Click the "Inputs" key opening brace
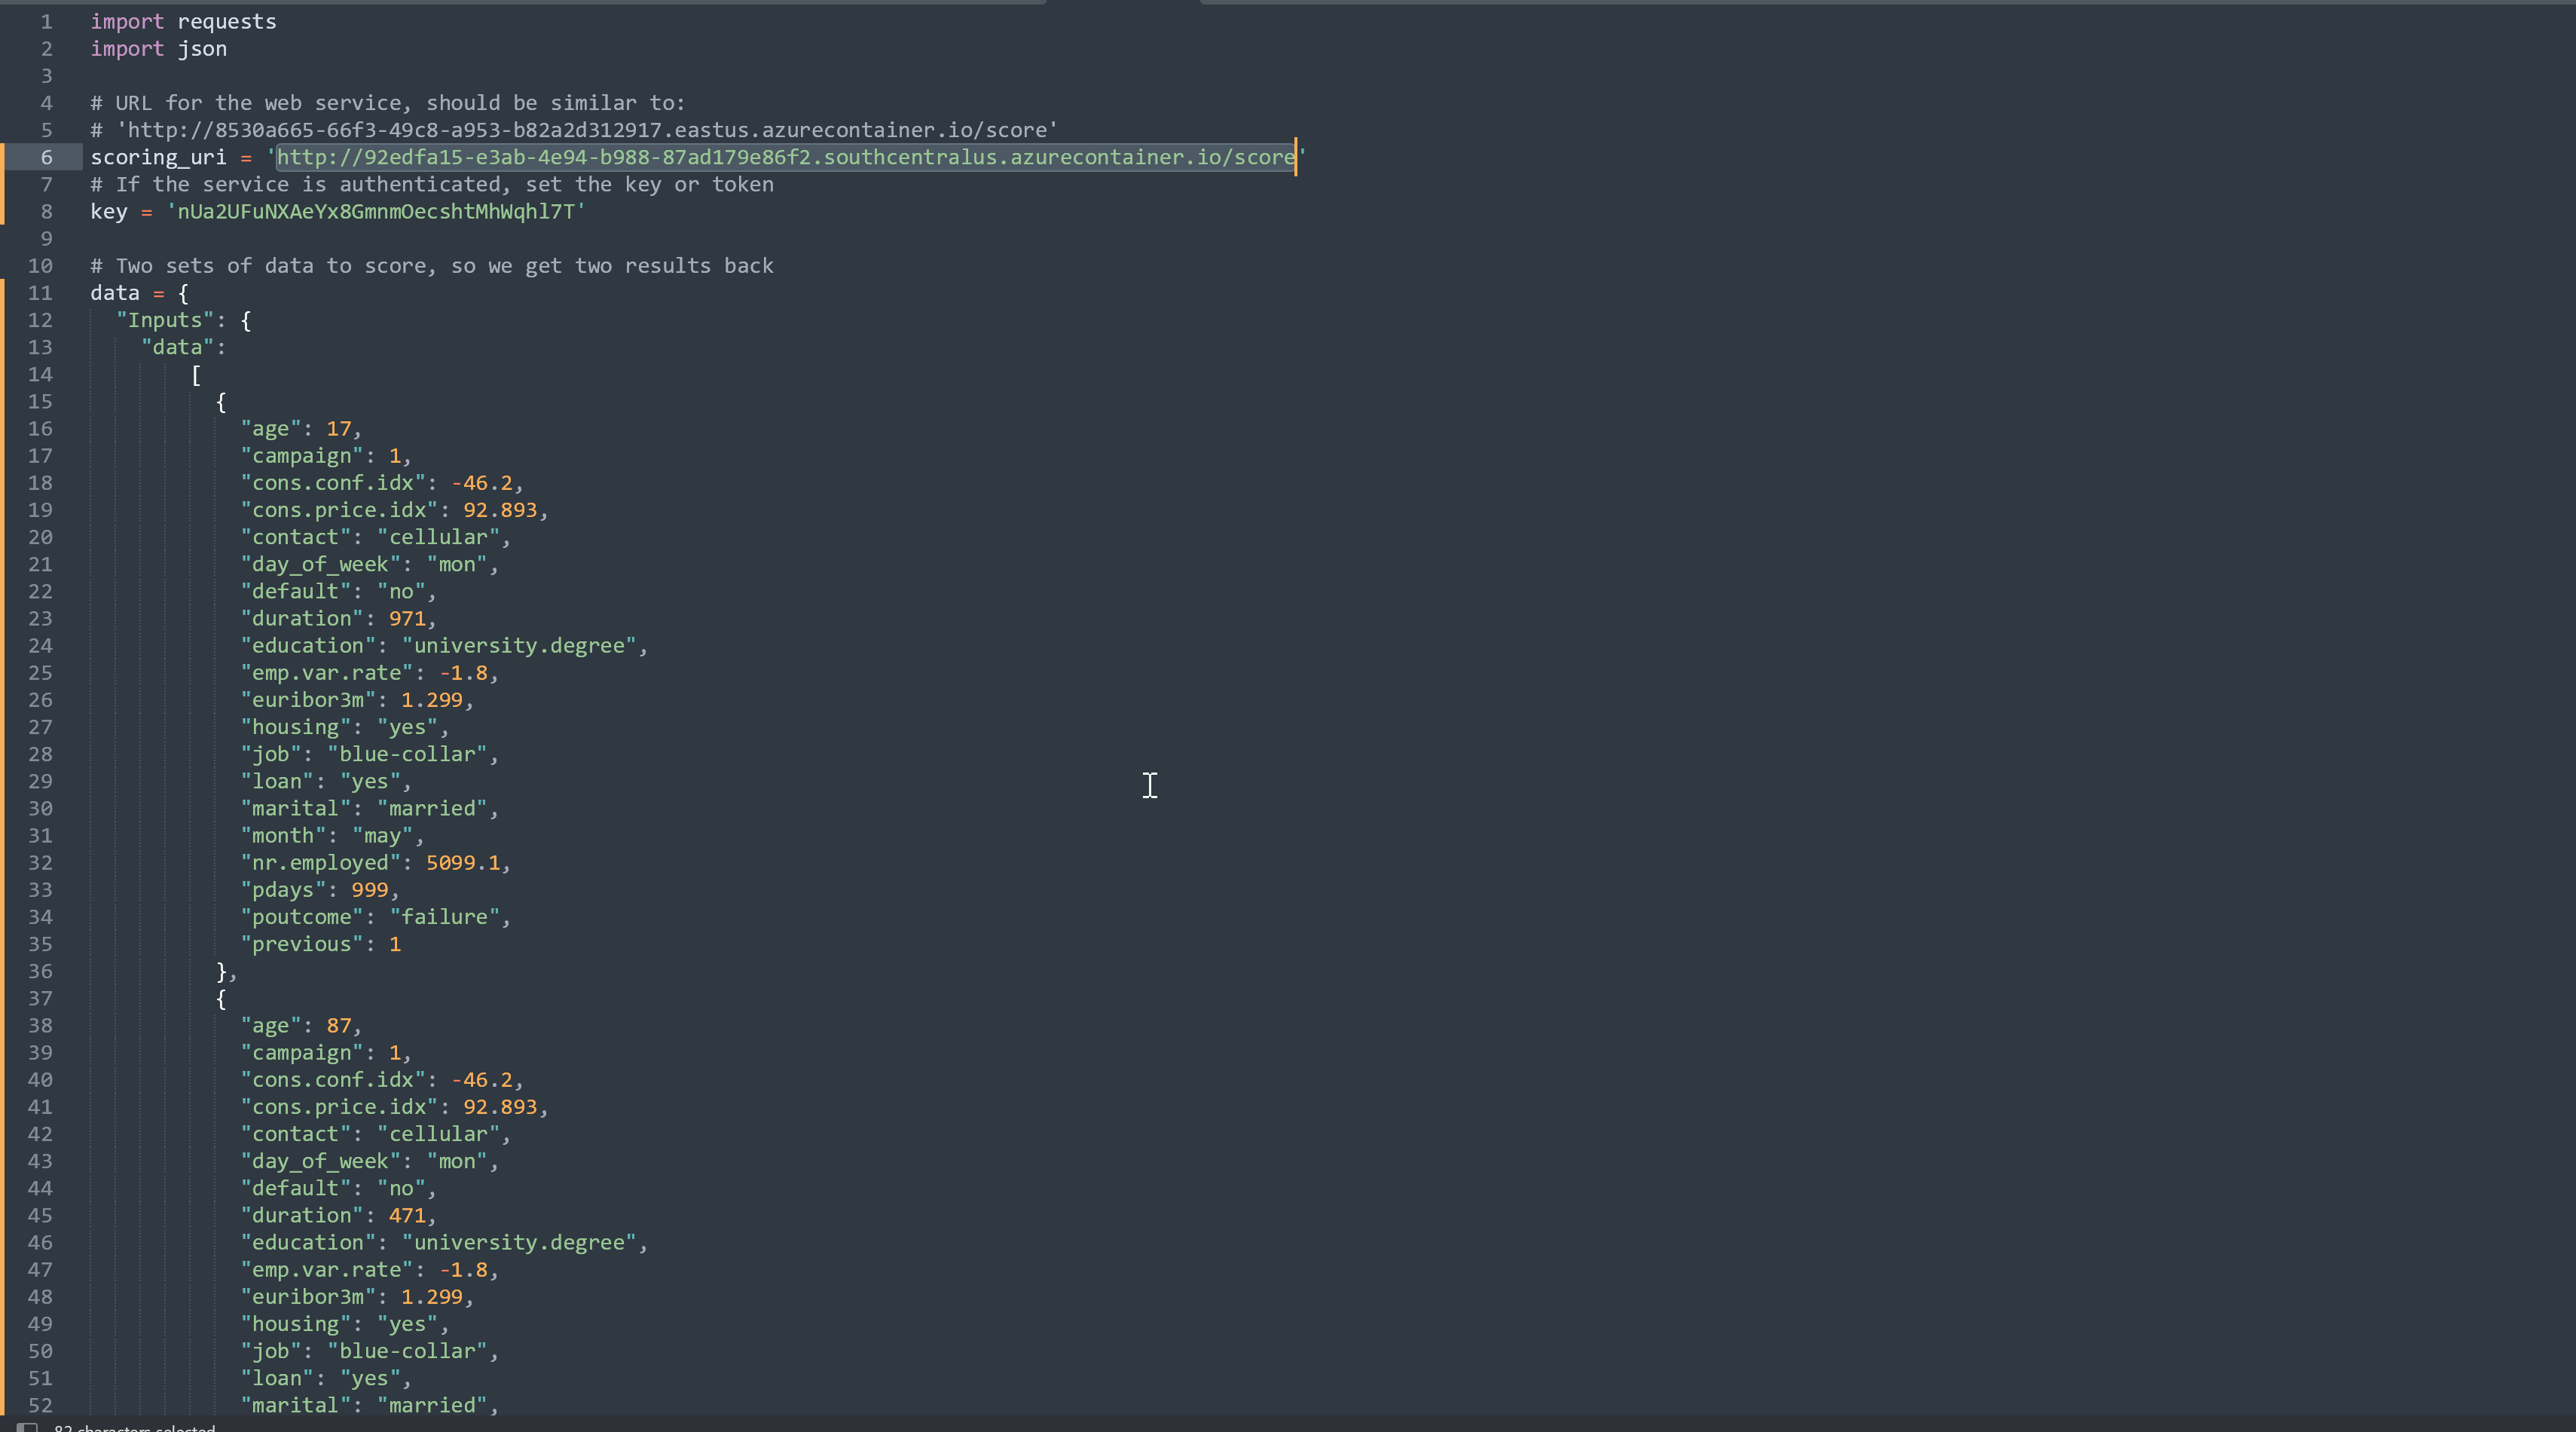This screenshot has height=1432, width=2576. point(246,320)
